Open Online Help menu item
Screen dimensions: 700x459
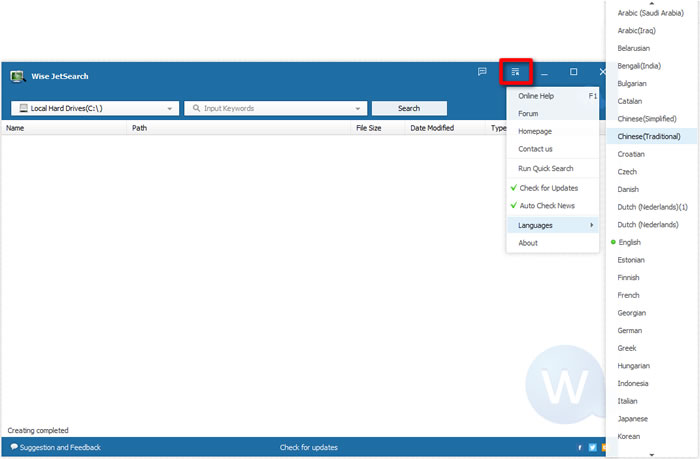click(x=553, y=96)
